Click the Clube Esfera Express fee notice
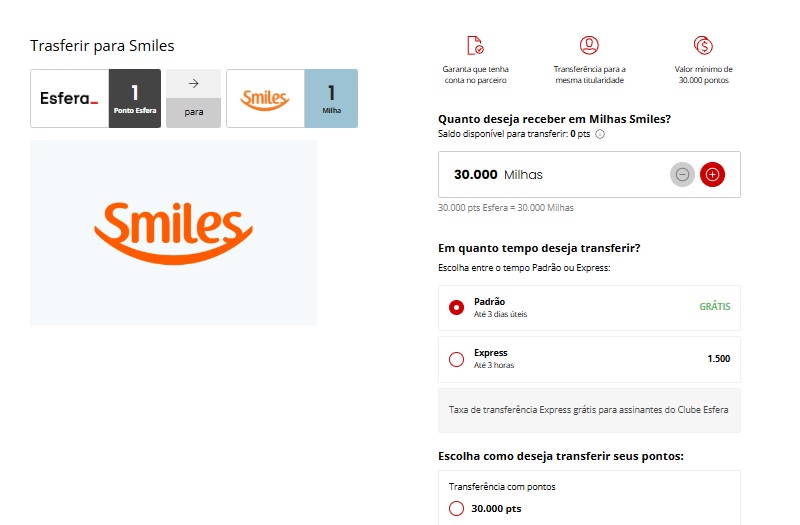The height and width of the screenshot is (525, 800). coord(589,410)
